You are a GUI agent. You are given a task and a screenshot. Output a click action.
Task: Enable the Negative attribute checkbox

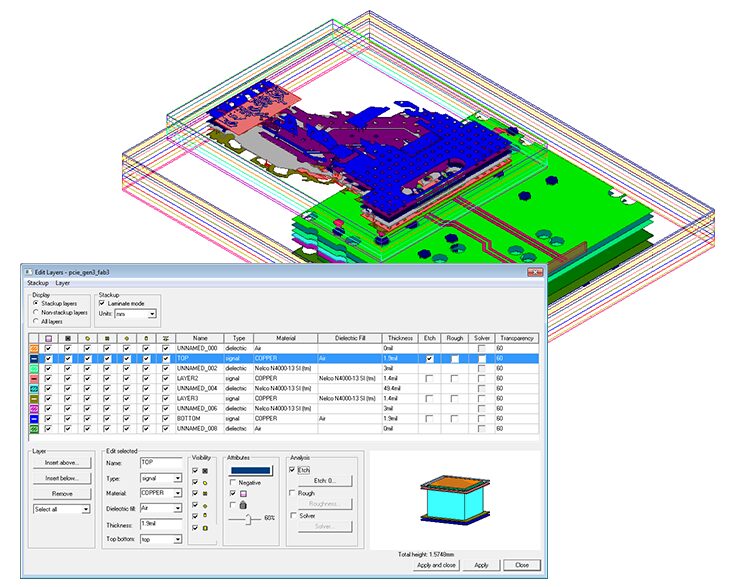tap(232, 481)
